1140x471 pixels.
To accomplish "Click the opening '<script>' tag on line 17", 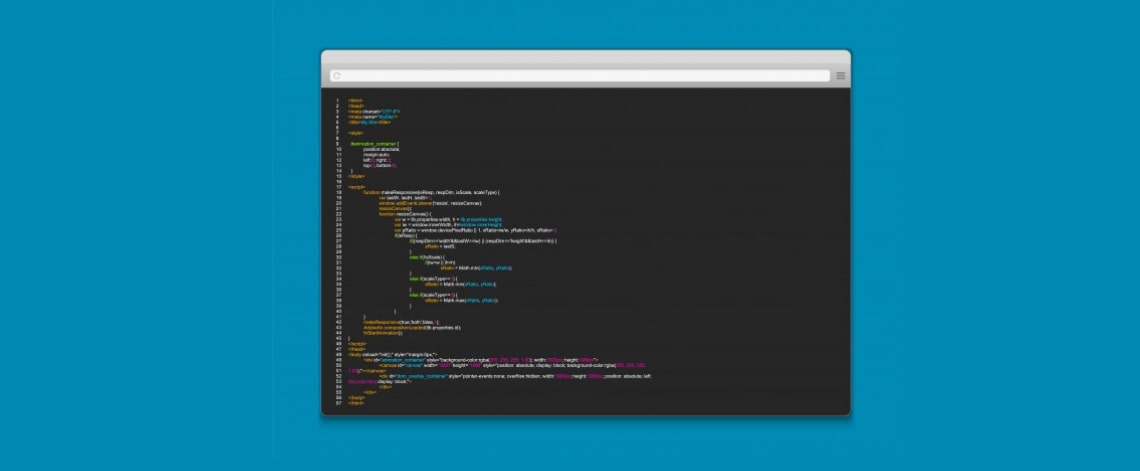I will coord(356,188).
